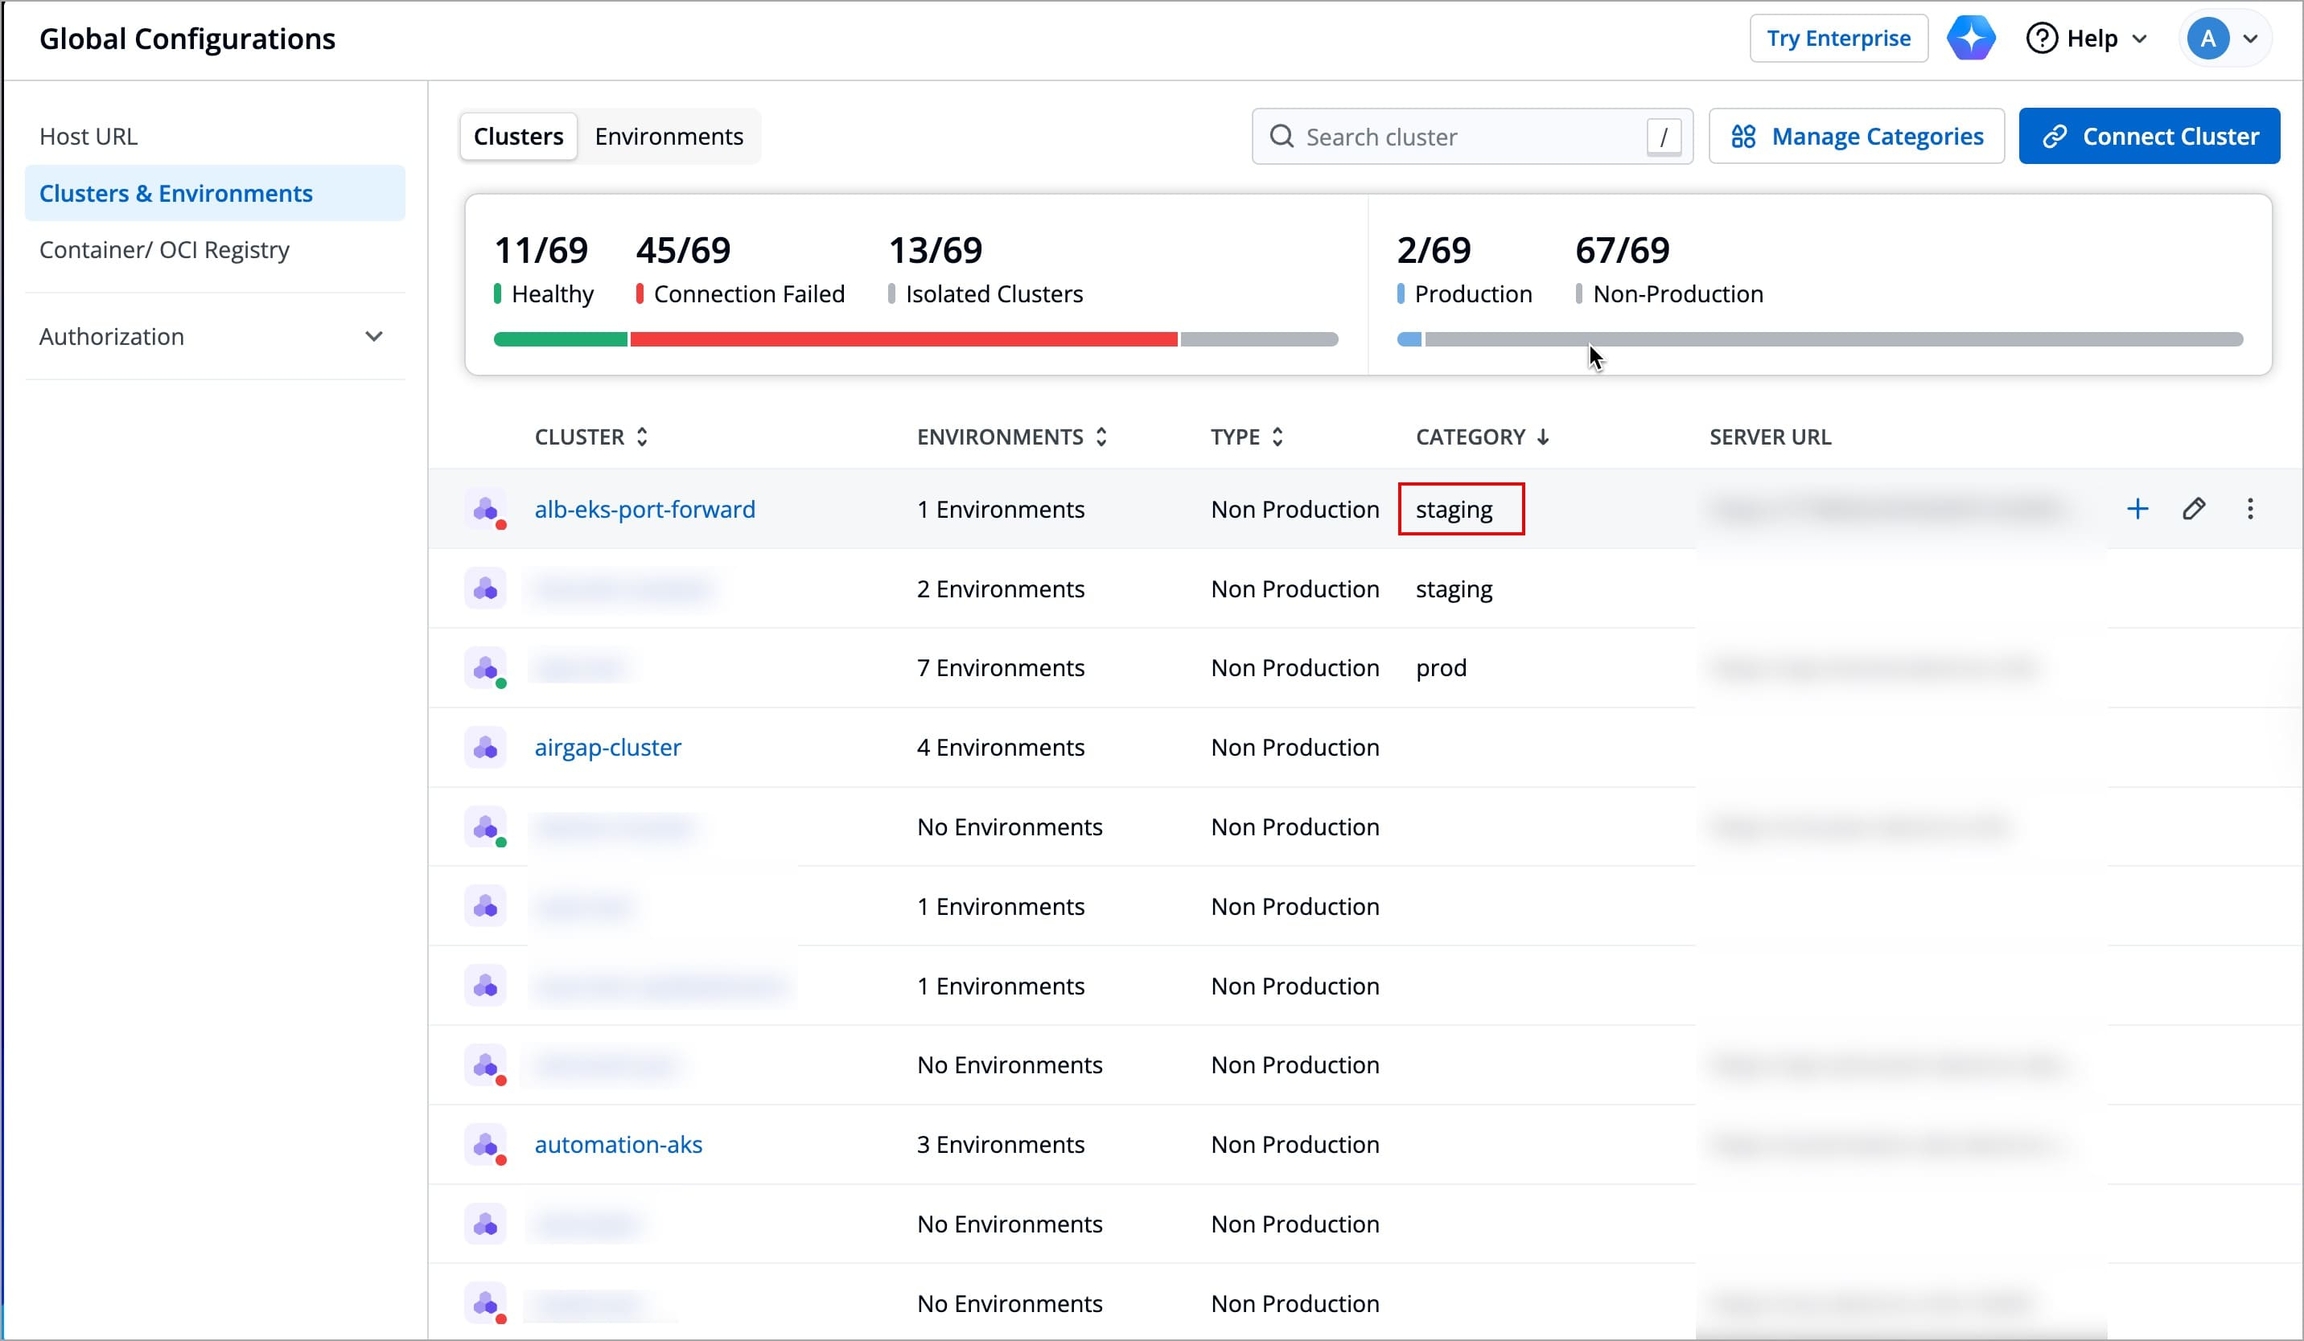Open Container/ OCI Registry in sidebar
2304x1341 pixels.
pyautogui.click(x=164, y=249)
